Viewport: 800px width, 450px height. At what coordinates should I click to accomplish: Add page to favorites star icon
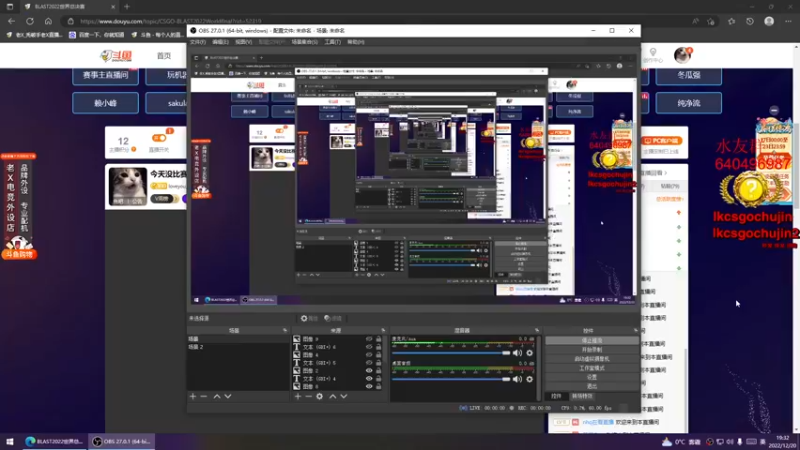click(x=711, y=21)
